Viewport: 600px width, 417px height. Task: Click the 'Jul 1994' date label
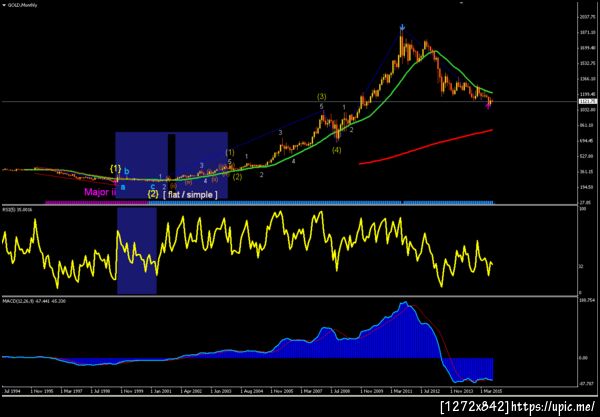point(12,391)
